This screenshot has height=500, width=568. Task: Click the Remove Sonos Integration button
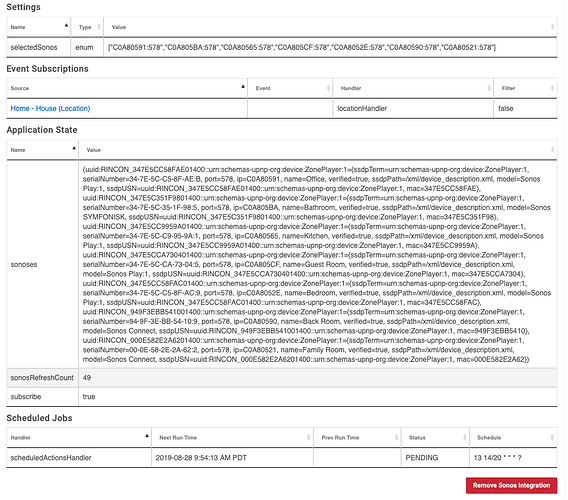pyautogui.click(x=511, y=485)
